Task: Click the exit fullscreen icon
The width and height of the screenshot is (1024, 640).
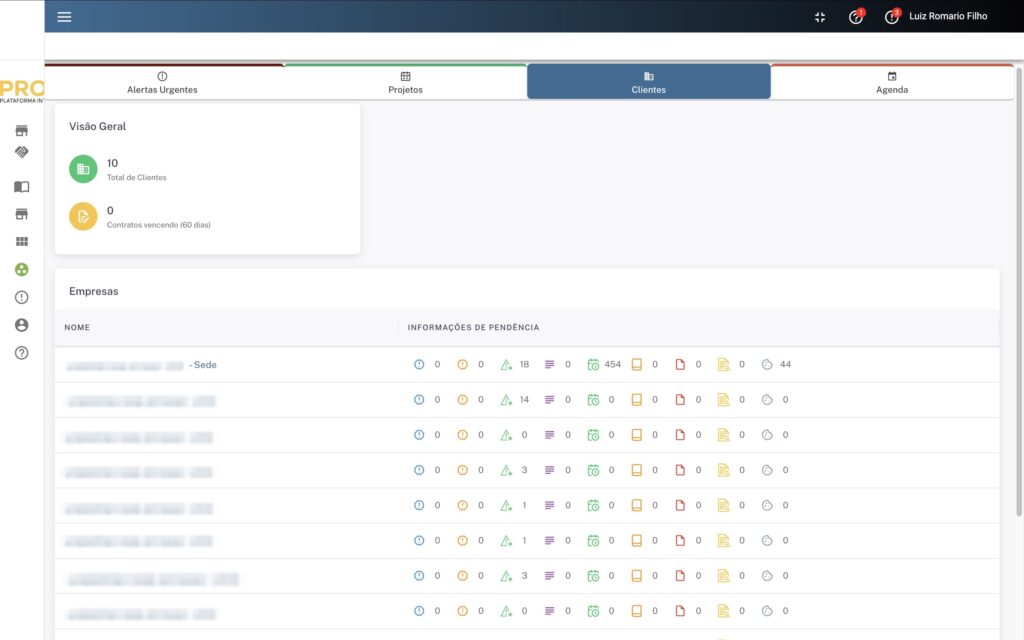Action: click(820, 17)
